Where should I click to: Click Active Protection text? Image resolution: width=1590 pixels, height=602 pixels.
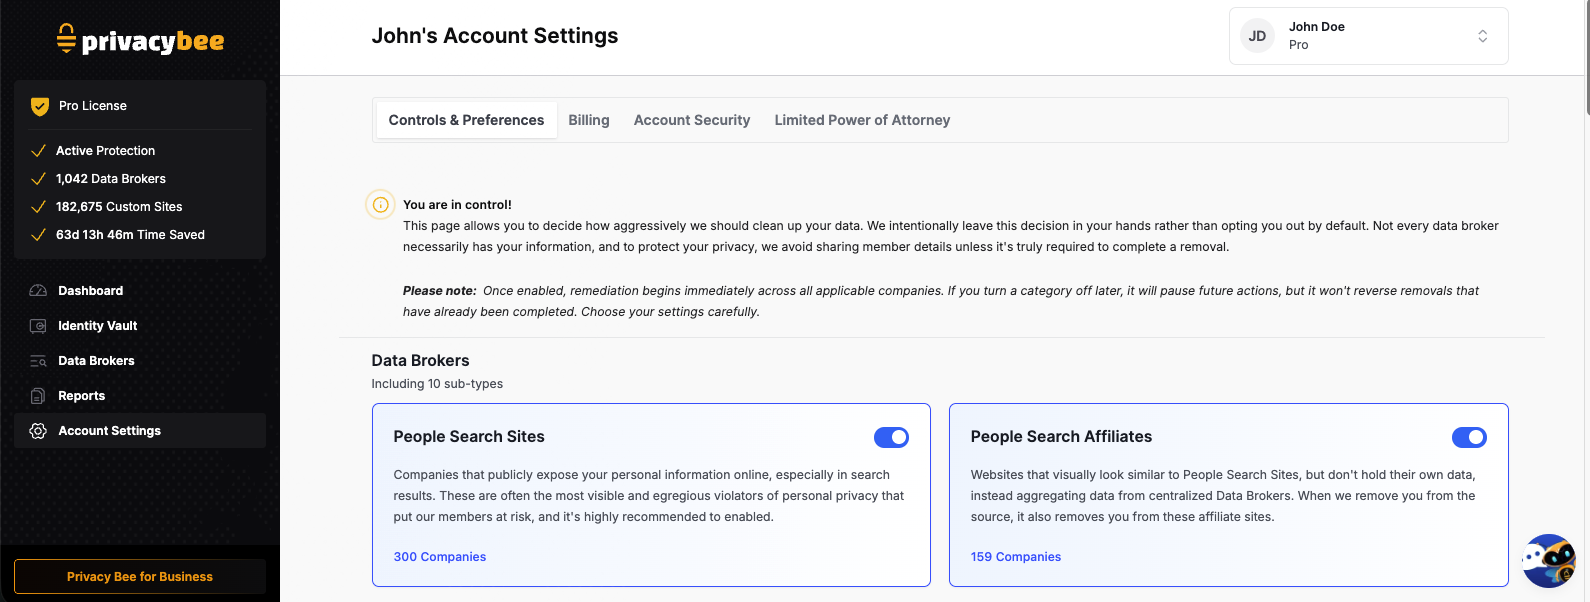click(106, 151)
